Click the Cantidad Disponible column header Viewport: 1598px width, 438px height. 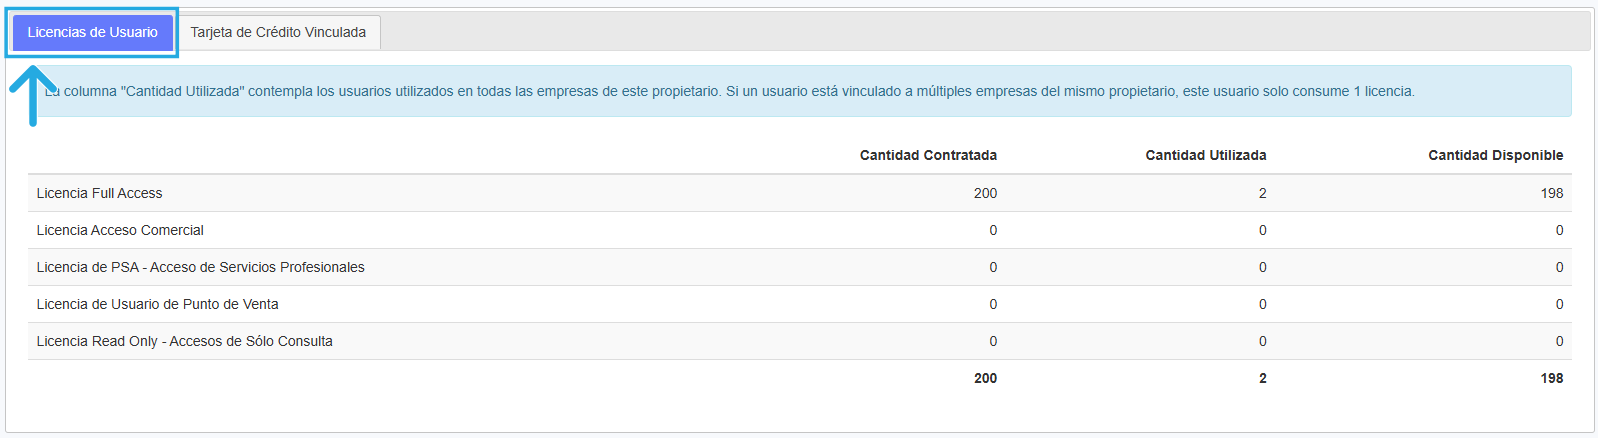pos(1495,155)
